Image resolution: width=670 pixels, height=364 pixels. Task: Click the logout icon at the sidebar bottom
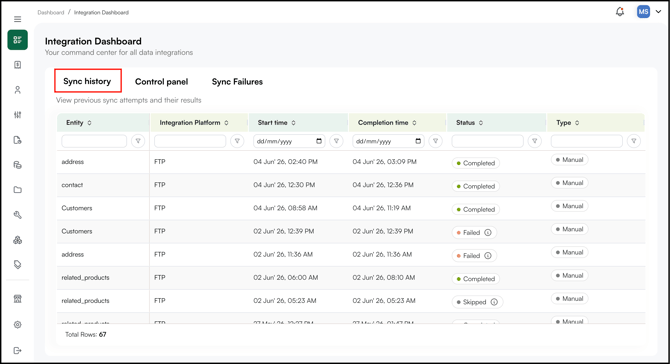tap(18, 351)
